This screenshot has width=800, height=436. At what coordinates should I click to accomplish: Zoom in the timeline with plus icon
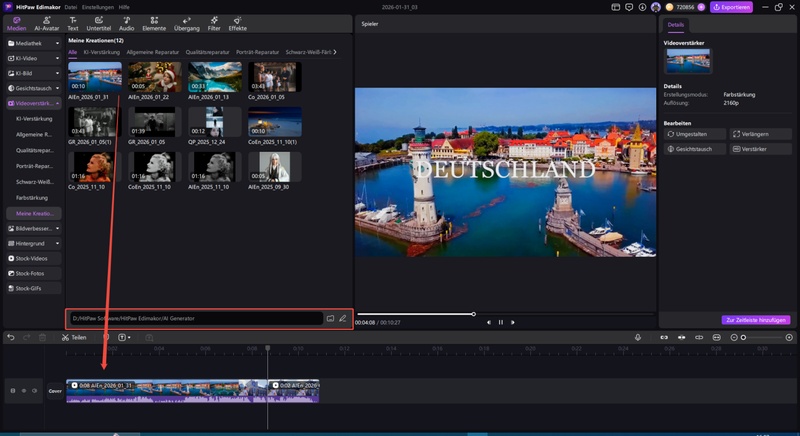[789, 338]
